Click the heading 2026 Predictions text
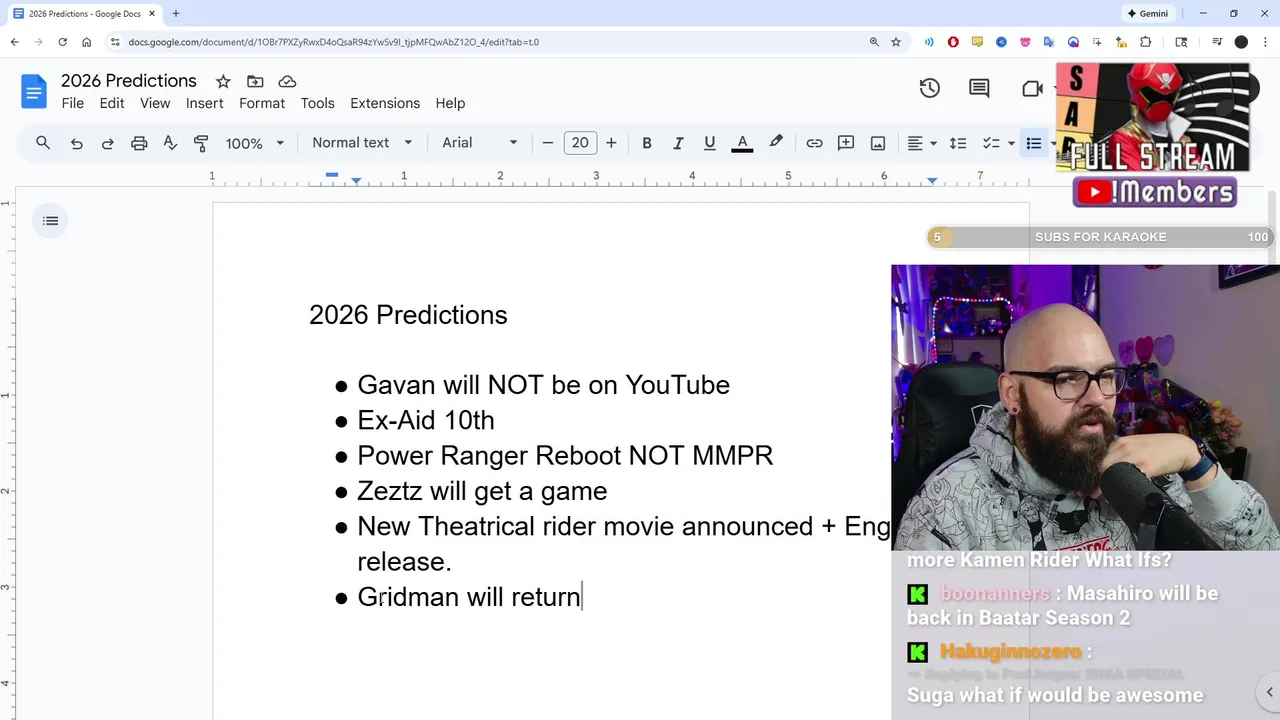 pyautogui.click(x=408, y=315)
